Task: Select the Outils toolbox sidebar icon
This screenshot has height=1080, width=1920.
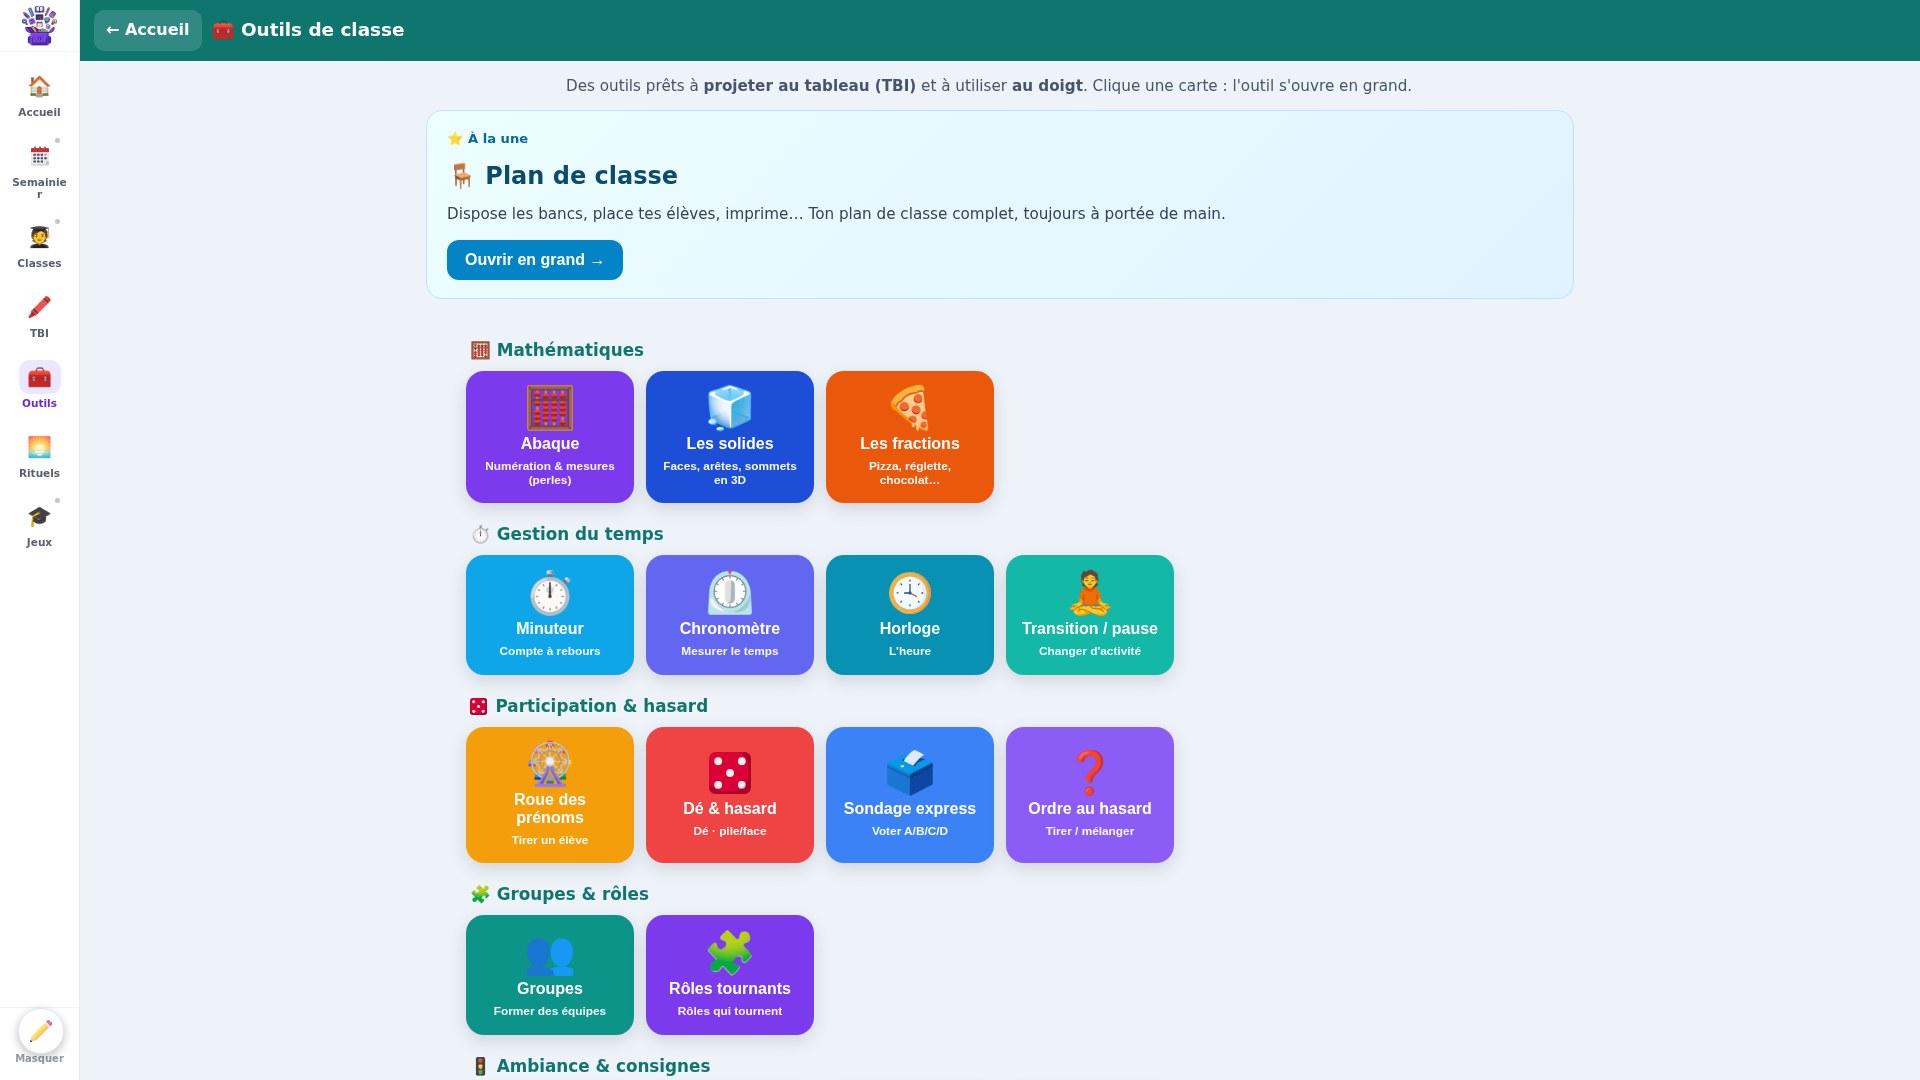Action: point(39,378)
